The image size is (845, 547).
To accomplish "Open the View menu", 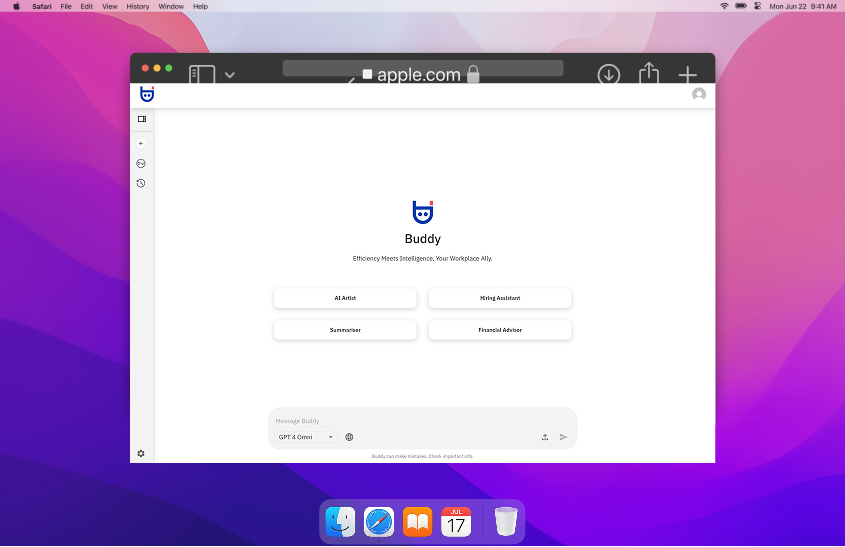I will [x=110, y=6].
